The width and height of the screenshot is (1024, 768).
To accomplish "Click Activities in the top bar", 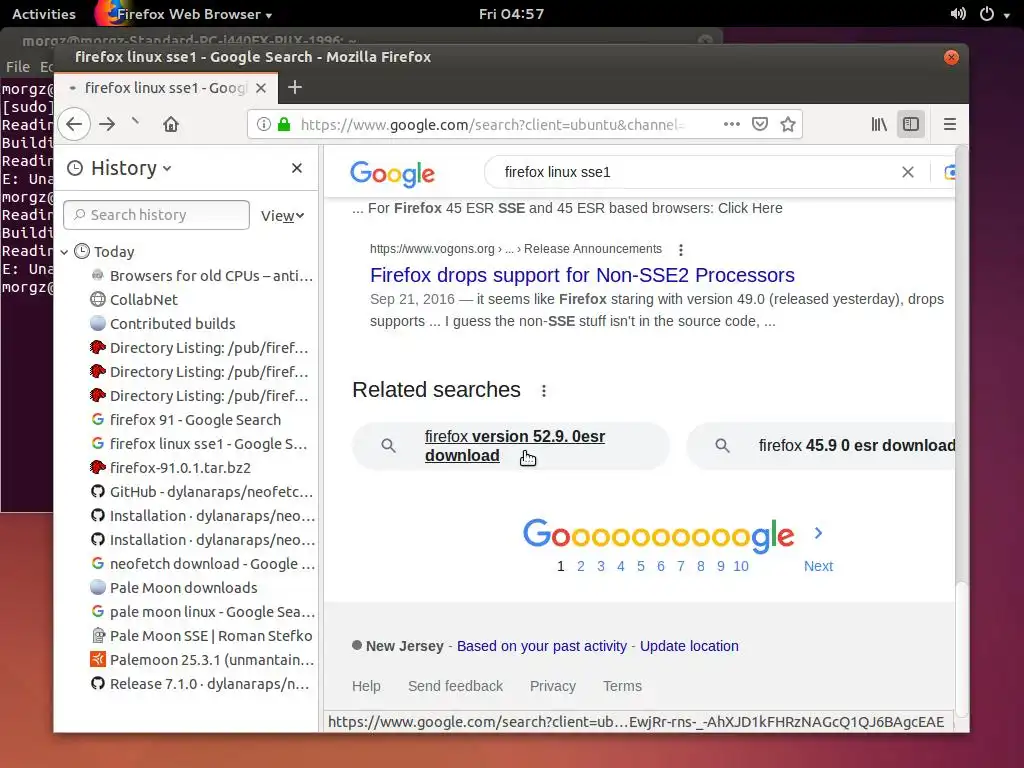I will pos(44,14).
